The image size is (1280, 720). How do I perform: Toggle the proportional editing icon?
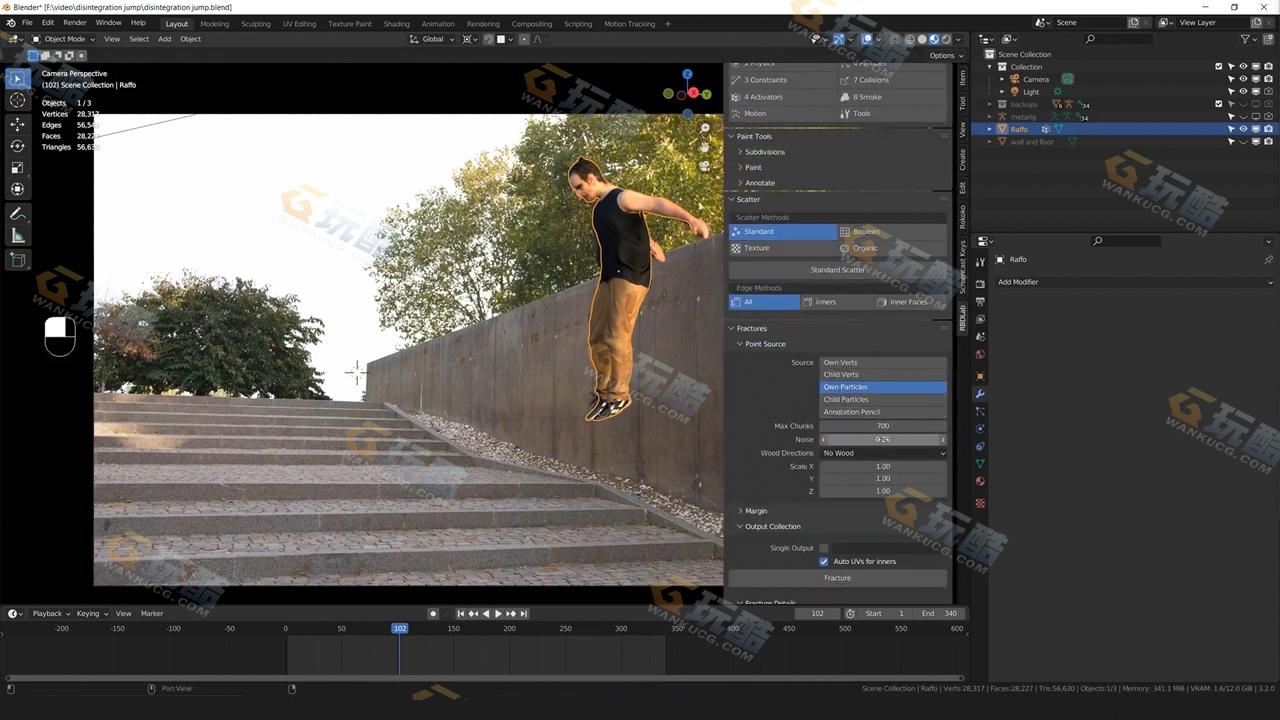[x=525, y=39]
